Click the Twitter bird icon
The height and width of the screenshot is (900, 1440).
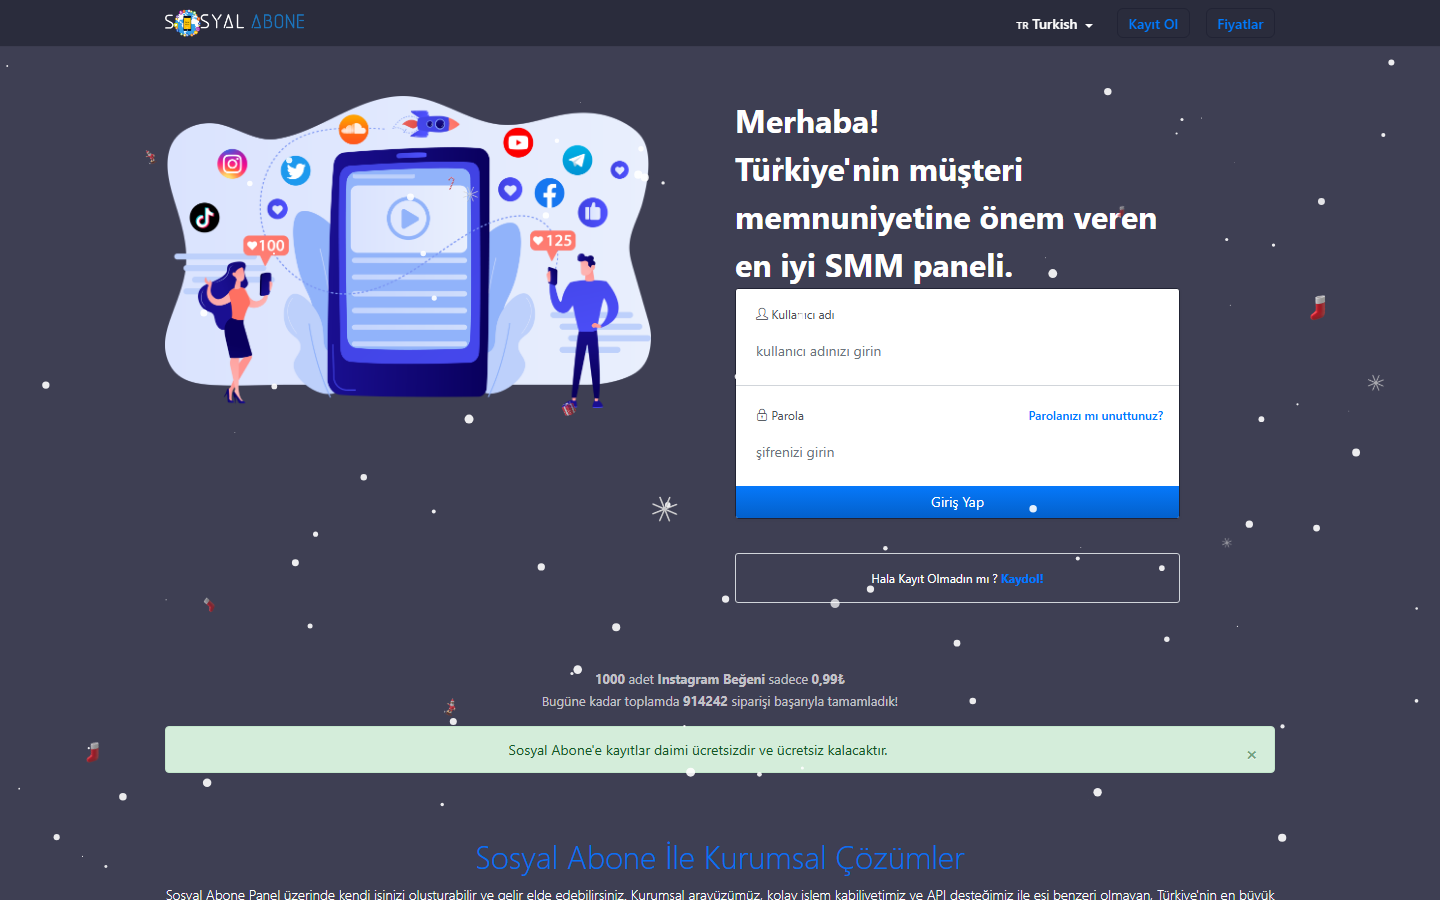[294, 171]
